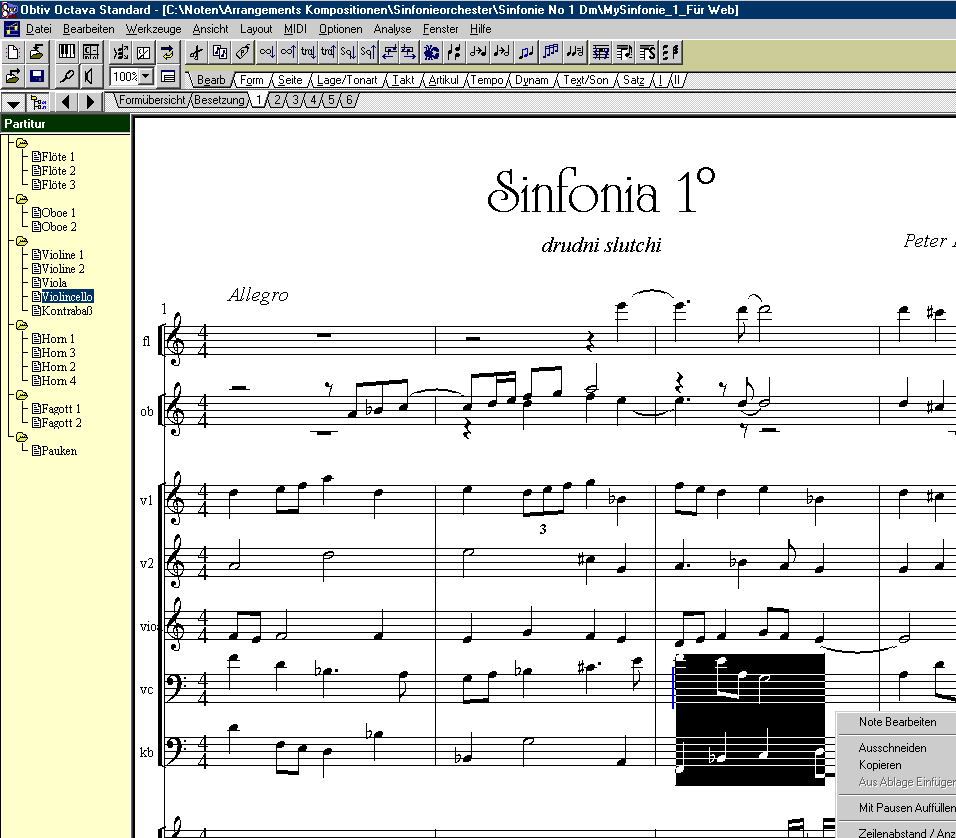Collapse the folder containing Horn 1
This screenshot has width=956, height=838.
tap(22, 325)
